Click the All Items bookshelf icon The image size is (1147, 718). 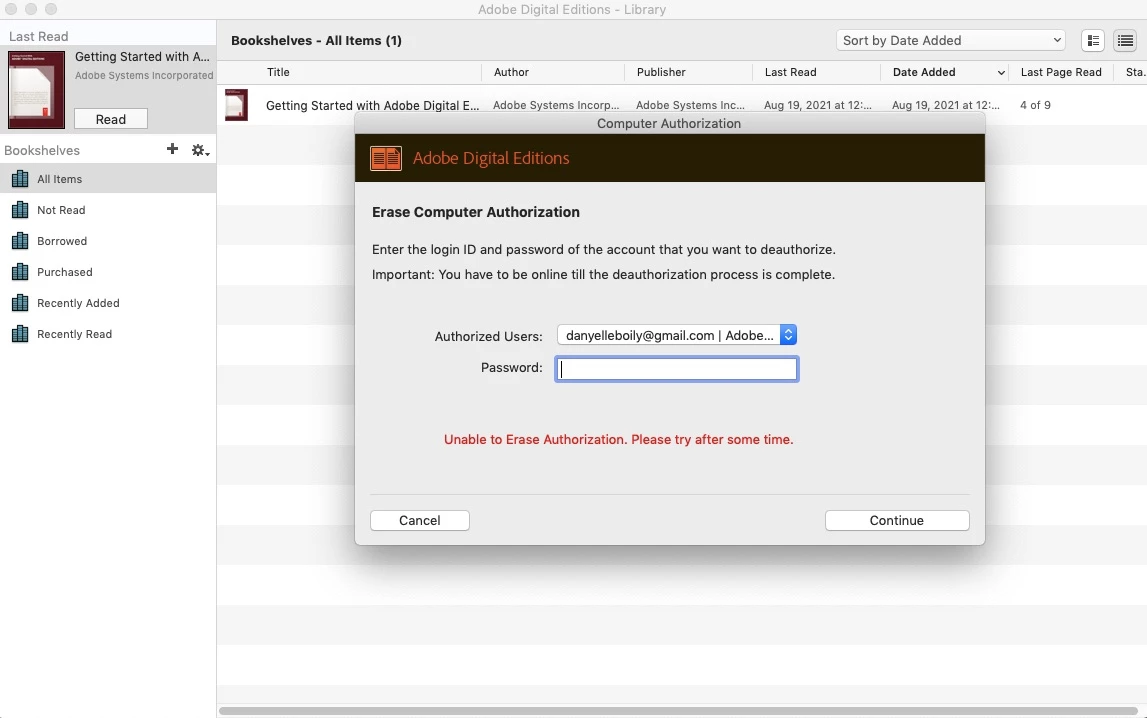point(20,179)
